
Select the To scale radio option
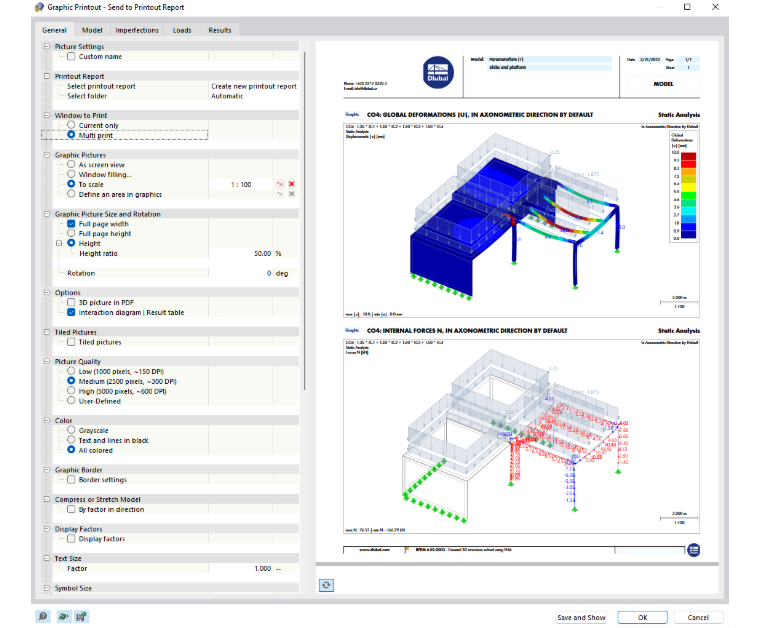pos(71,184)
